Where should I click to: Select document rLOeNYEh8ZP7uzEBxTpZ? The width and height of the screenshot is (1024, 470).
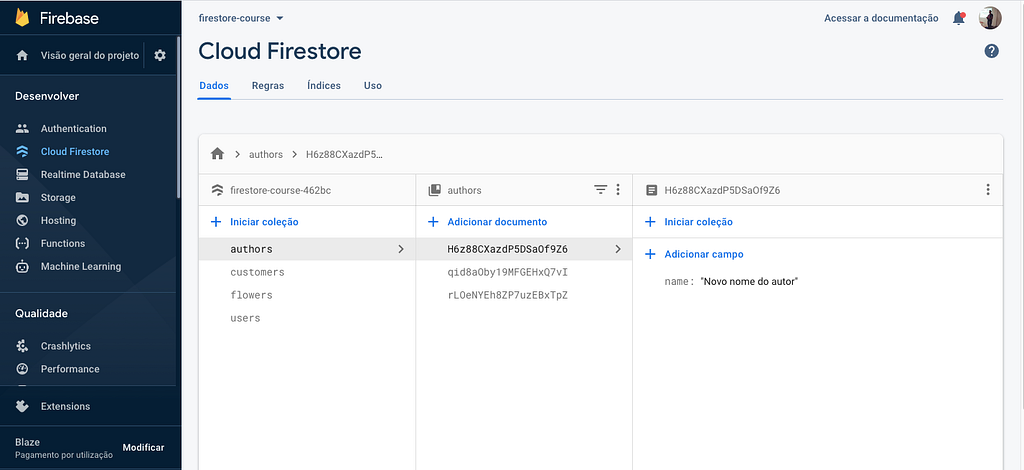(507, 295)
